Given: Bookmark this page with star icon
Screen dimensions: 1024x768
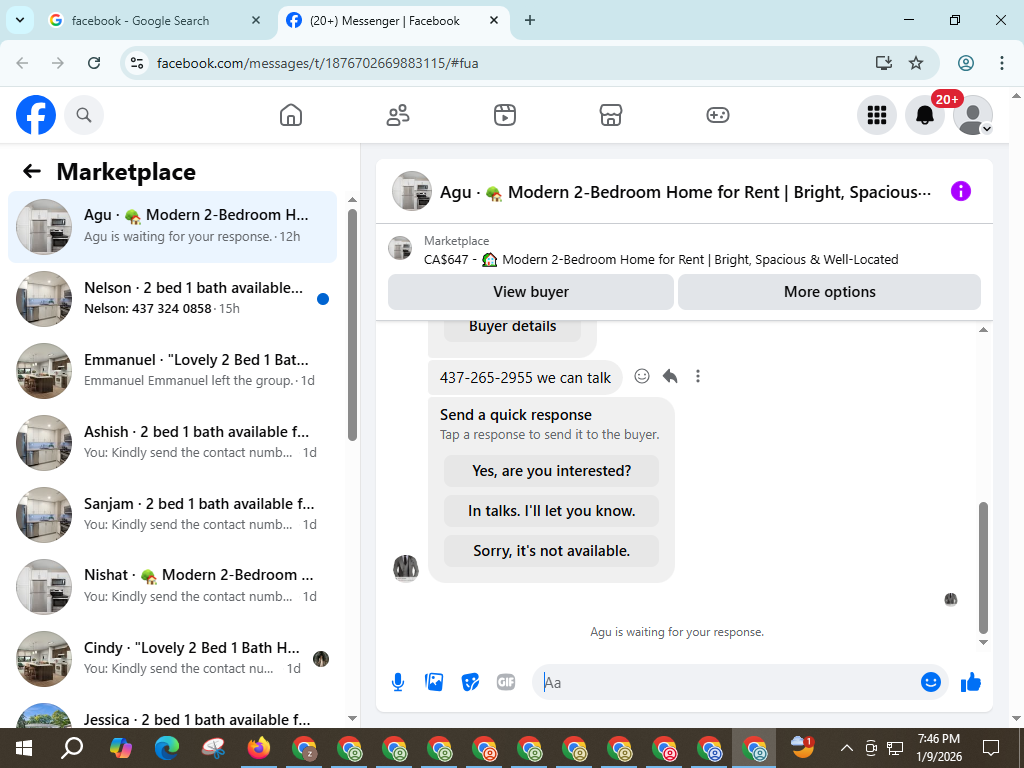Looking at the screenshot, I should pos(916,63).
